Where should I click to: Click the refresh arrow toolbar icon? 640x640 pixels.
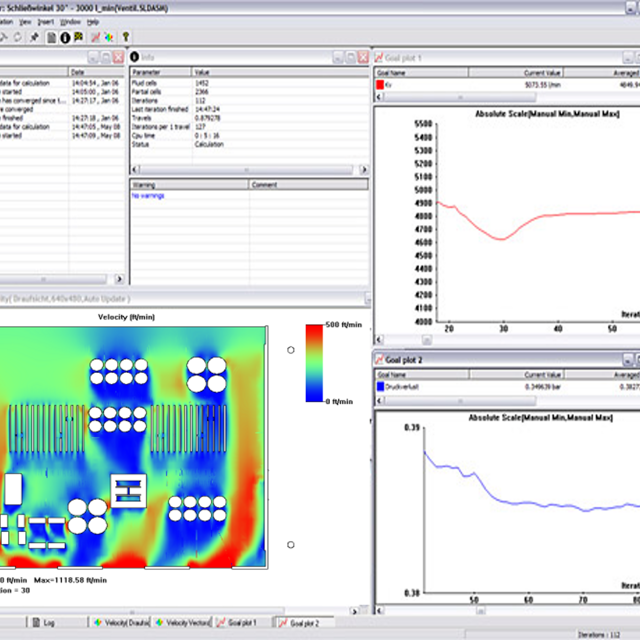point(19,37)
